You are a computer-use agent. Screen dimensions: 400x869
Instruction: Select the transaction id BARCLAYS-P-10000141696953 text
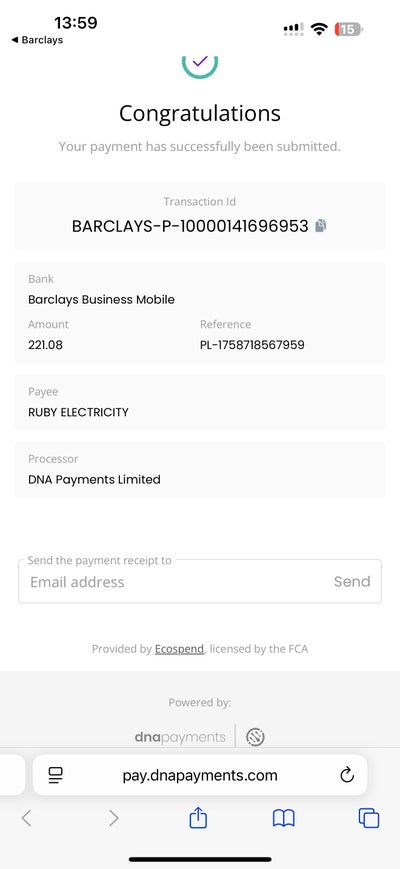click(190, 226)
